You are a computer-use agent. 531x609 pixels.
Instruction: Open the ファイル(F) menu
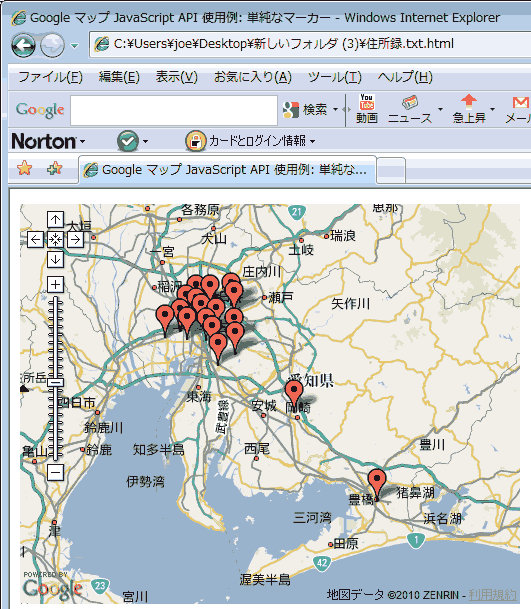(x=50, y=77)
